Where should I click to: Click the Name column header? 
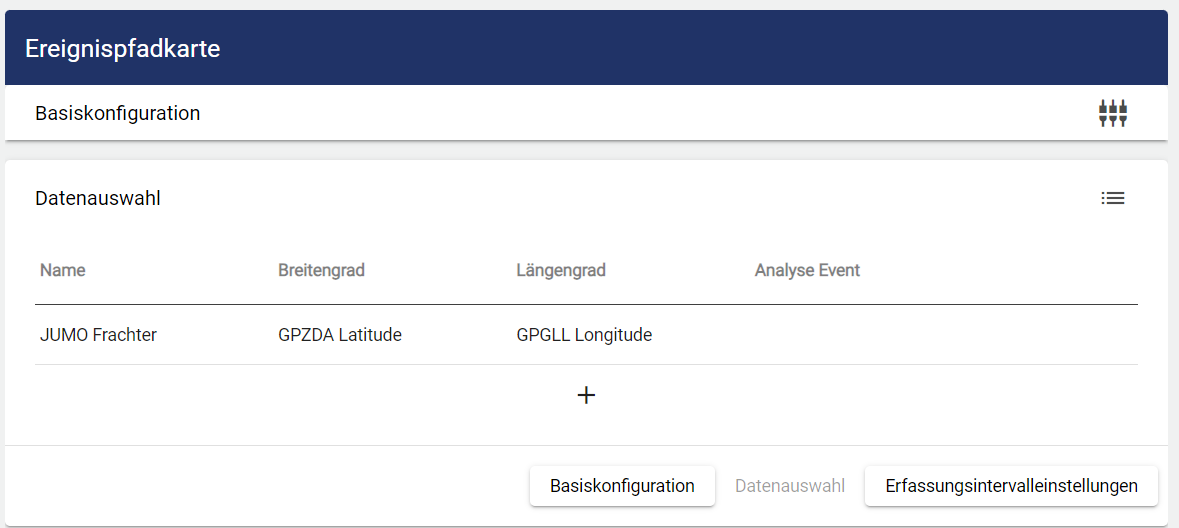[63, 270]
